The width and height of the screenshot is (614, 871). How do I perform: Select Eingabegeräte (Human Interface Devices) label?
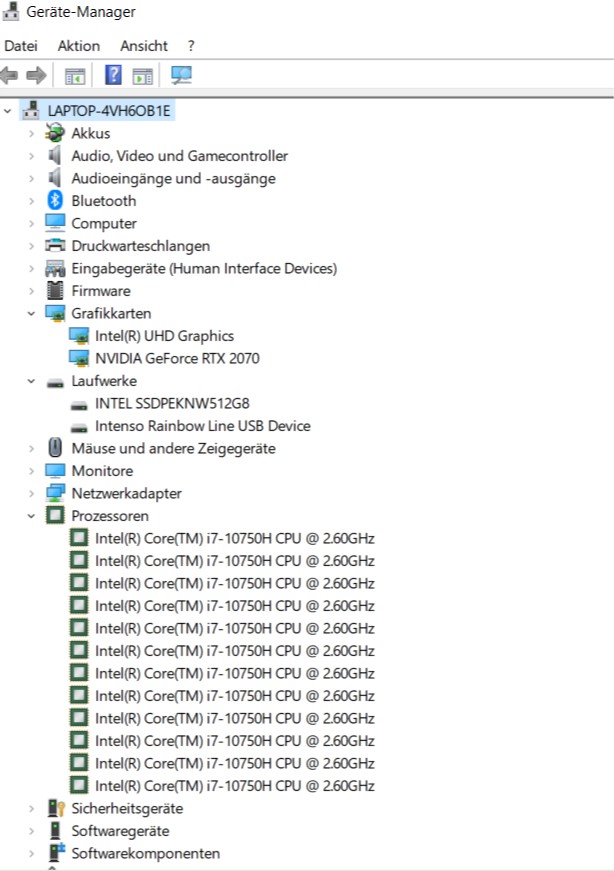tap(204, 268)
